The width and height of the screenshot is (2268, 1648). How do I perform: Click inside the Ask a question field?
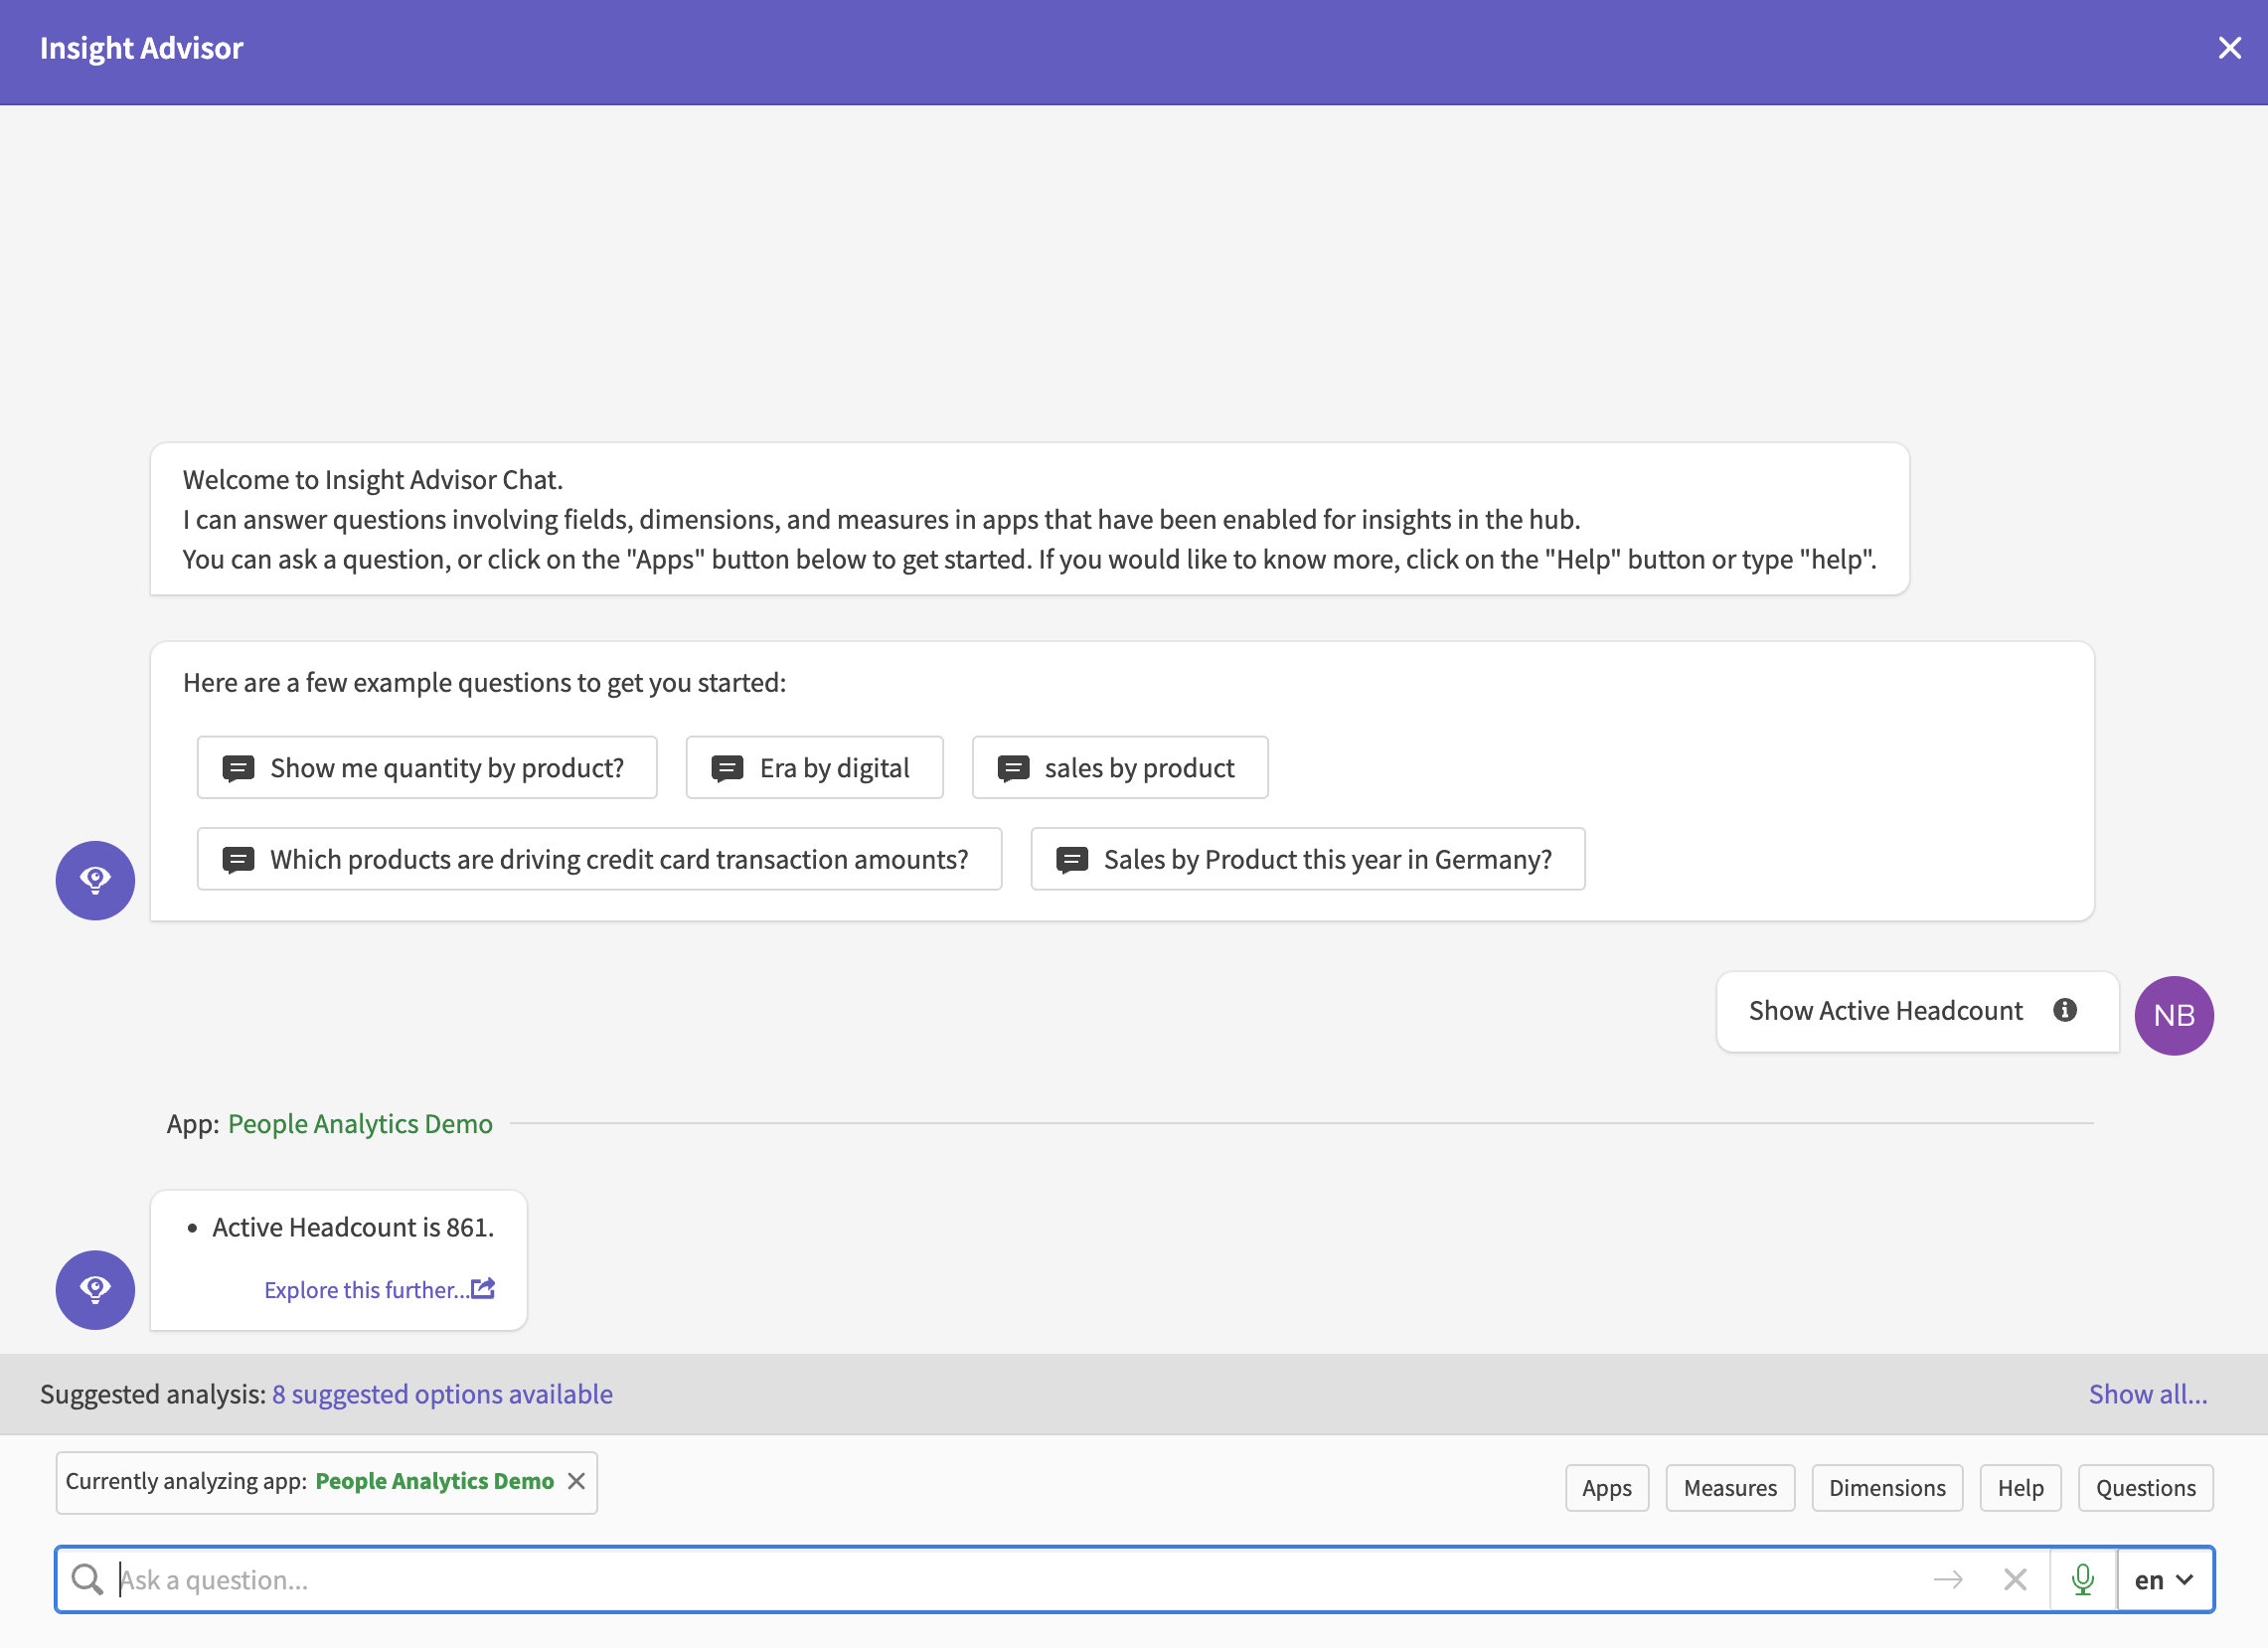(x=600, y=1579)
